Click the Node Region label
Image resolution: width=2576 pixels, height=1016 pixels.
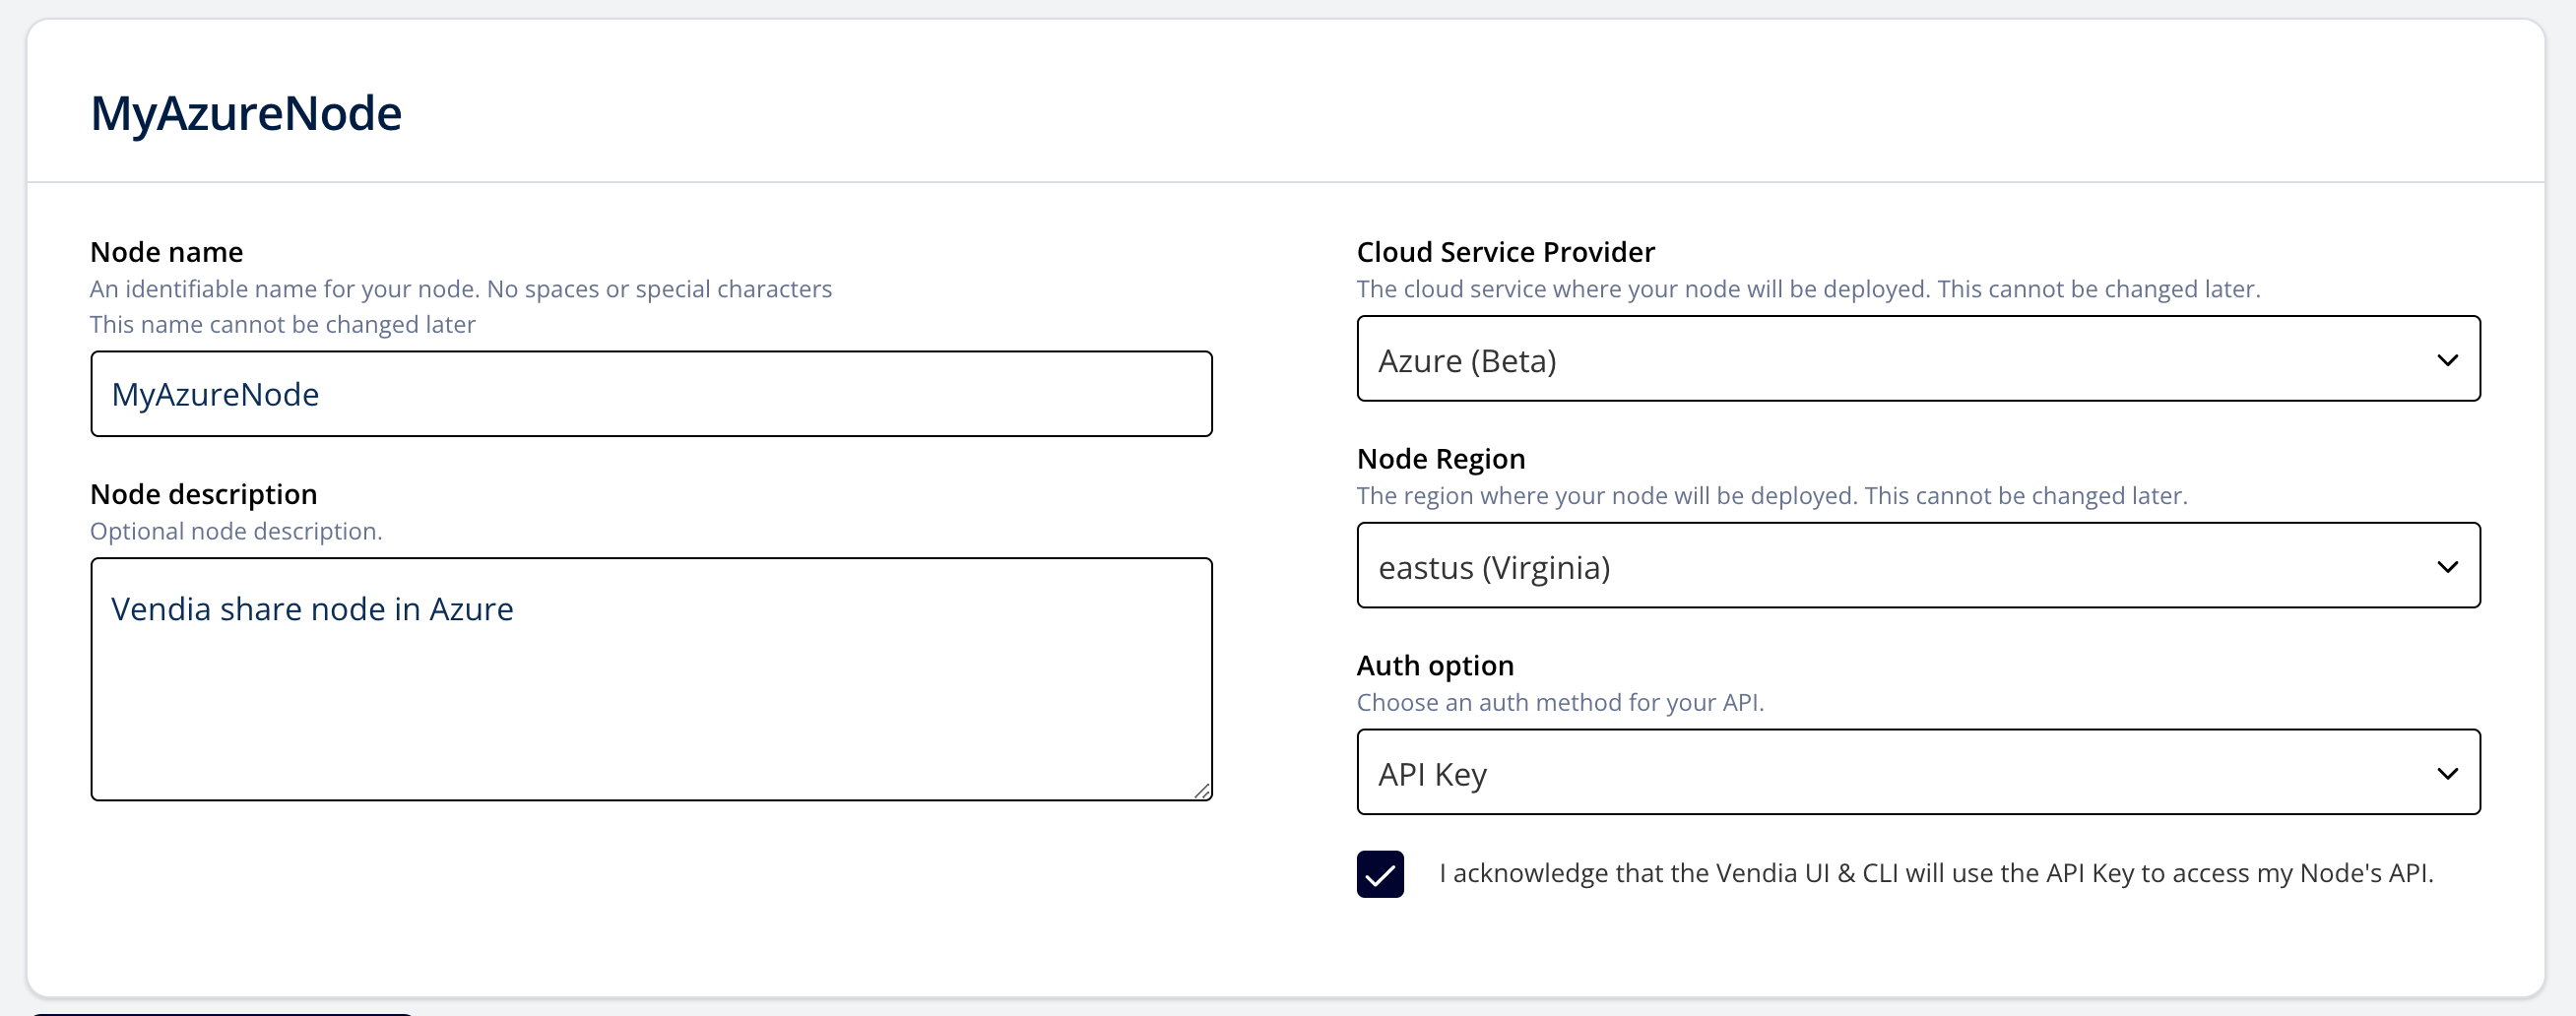point(1441,459)
